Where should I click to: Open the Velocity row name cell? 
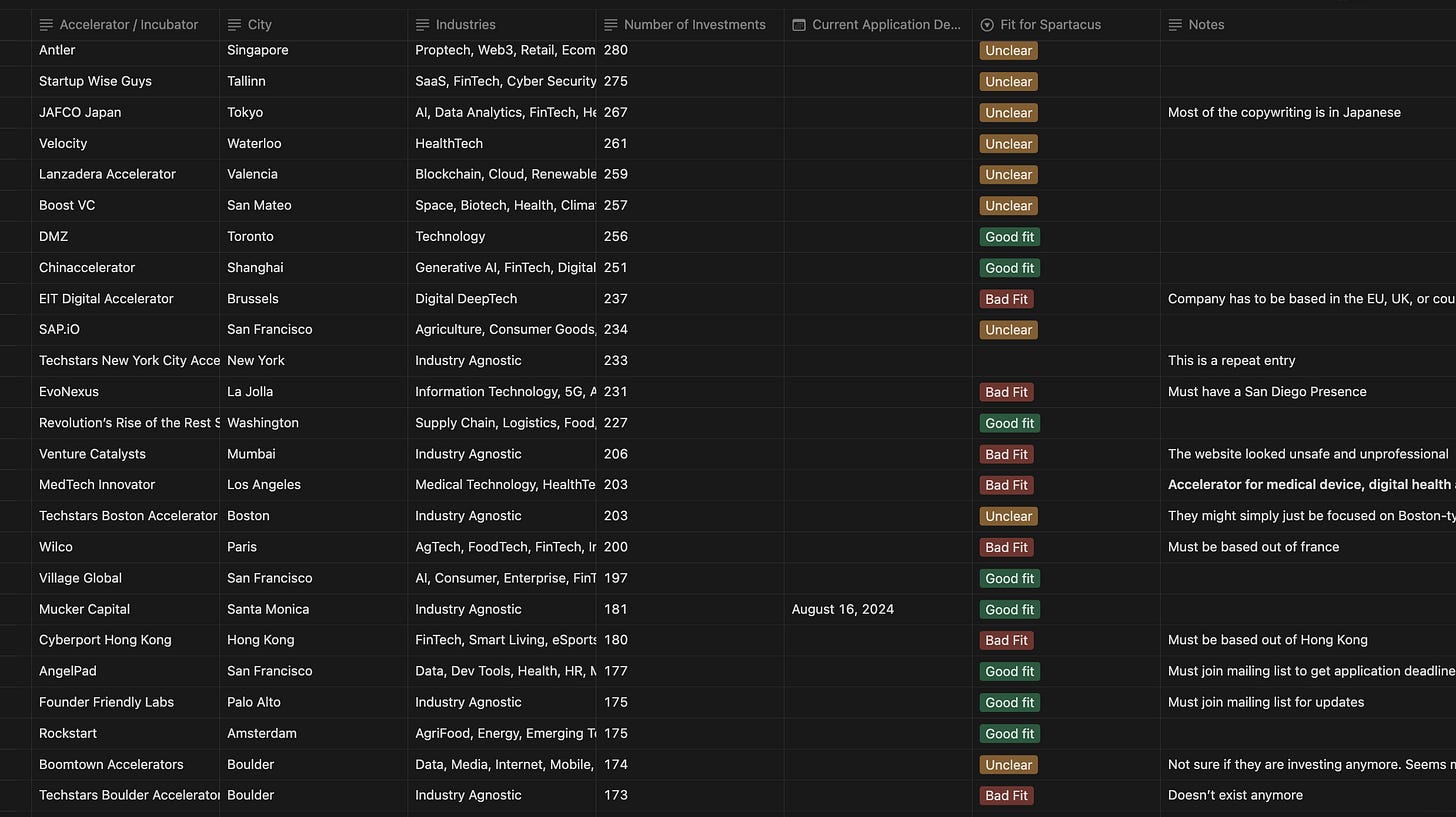point(125,143)
